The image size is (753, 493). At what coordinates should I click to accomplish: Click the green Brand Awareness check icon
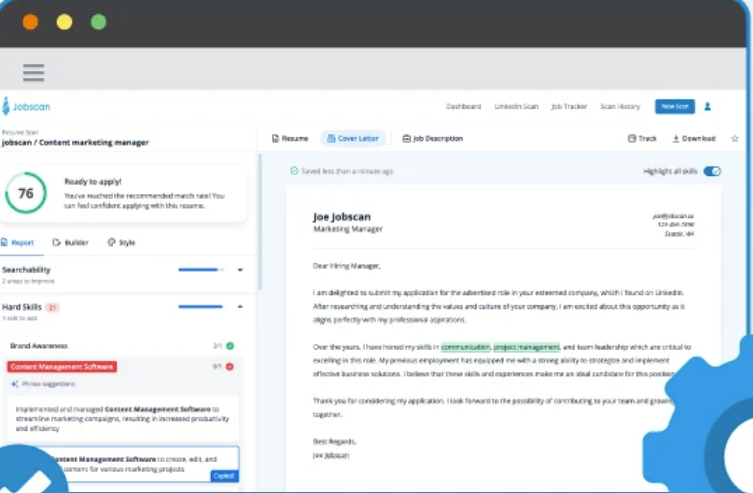tap(230, 346)
